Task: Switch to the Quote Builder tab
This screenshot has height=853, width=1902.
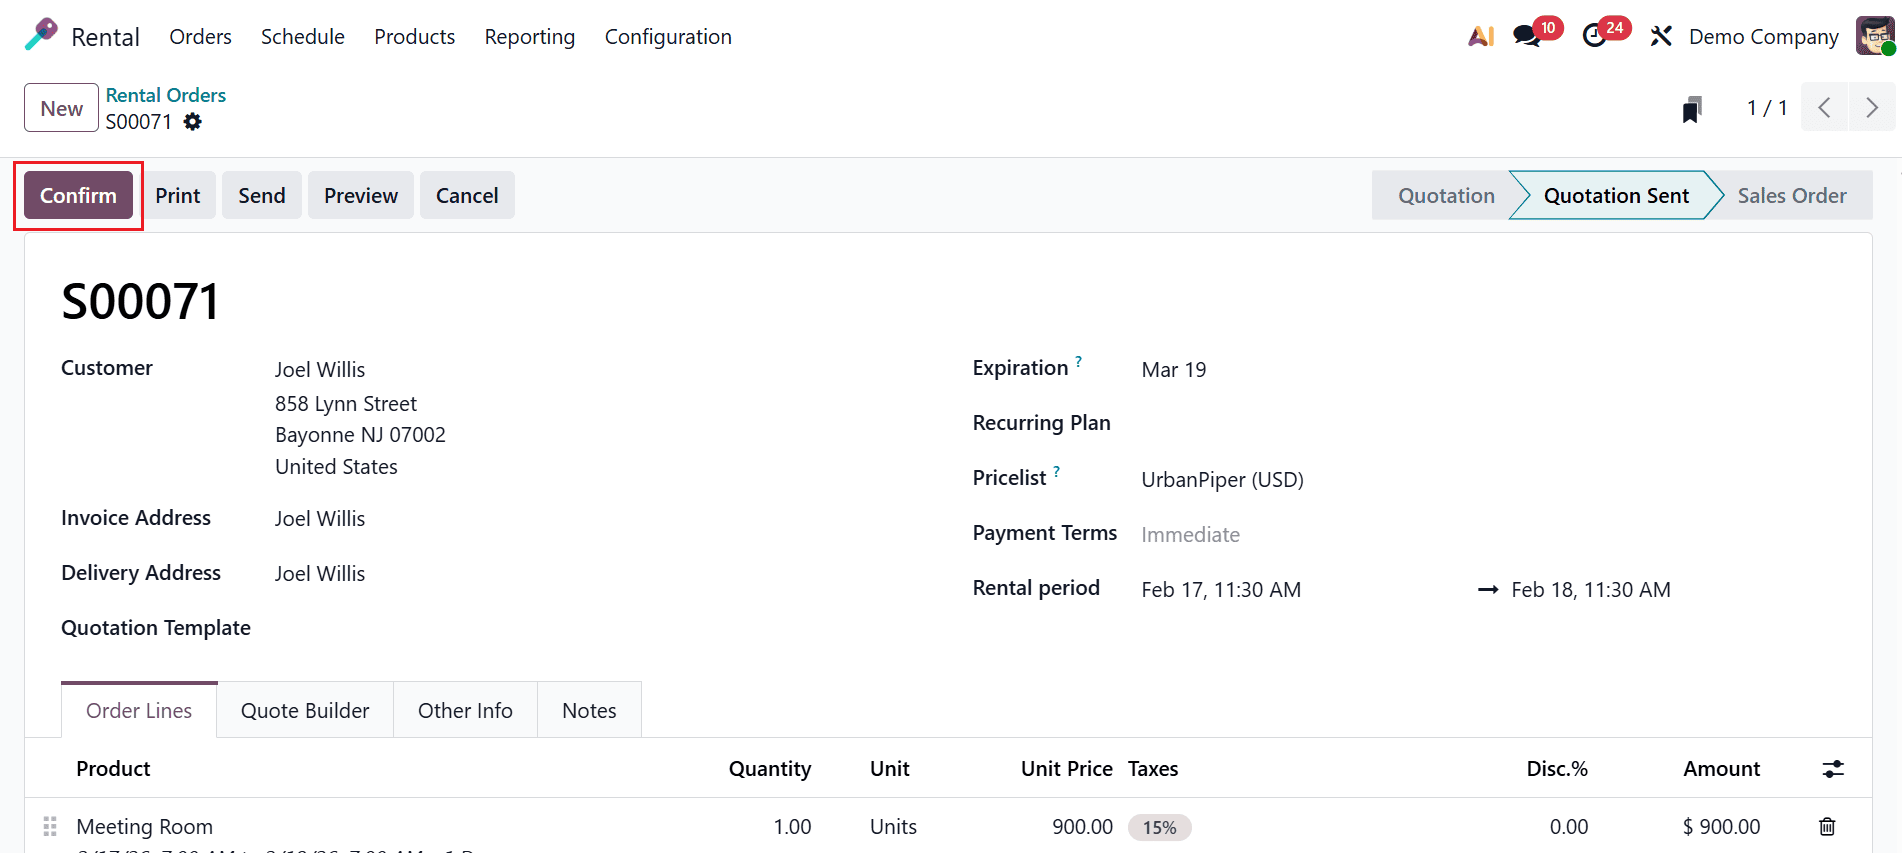Action: click(x=305, y=710)
